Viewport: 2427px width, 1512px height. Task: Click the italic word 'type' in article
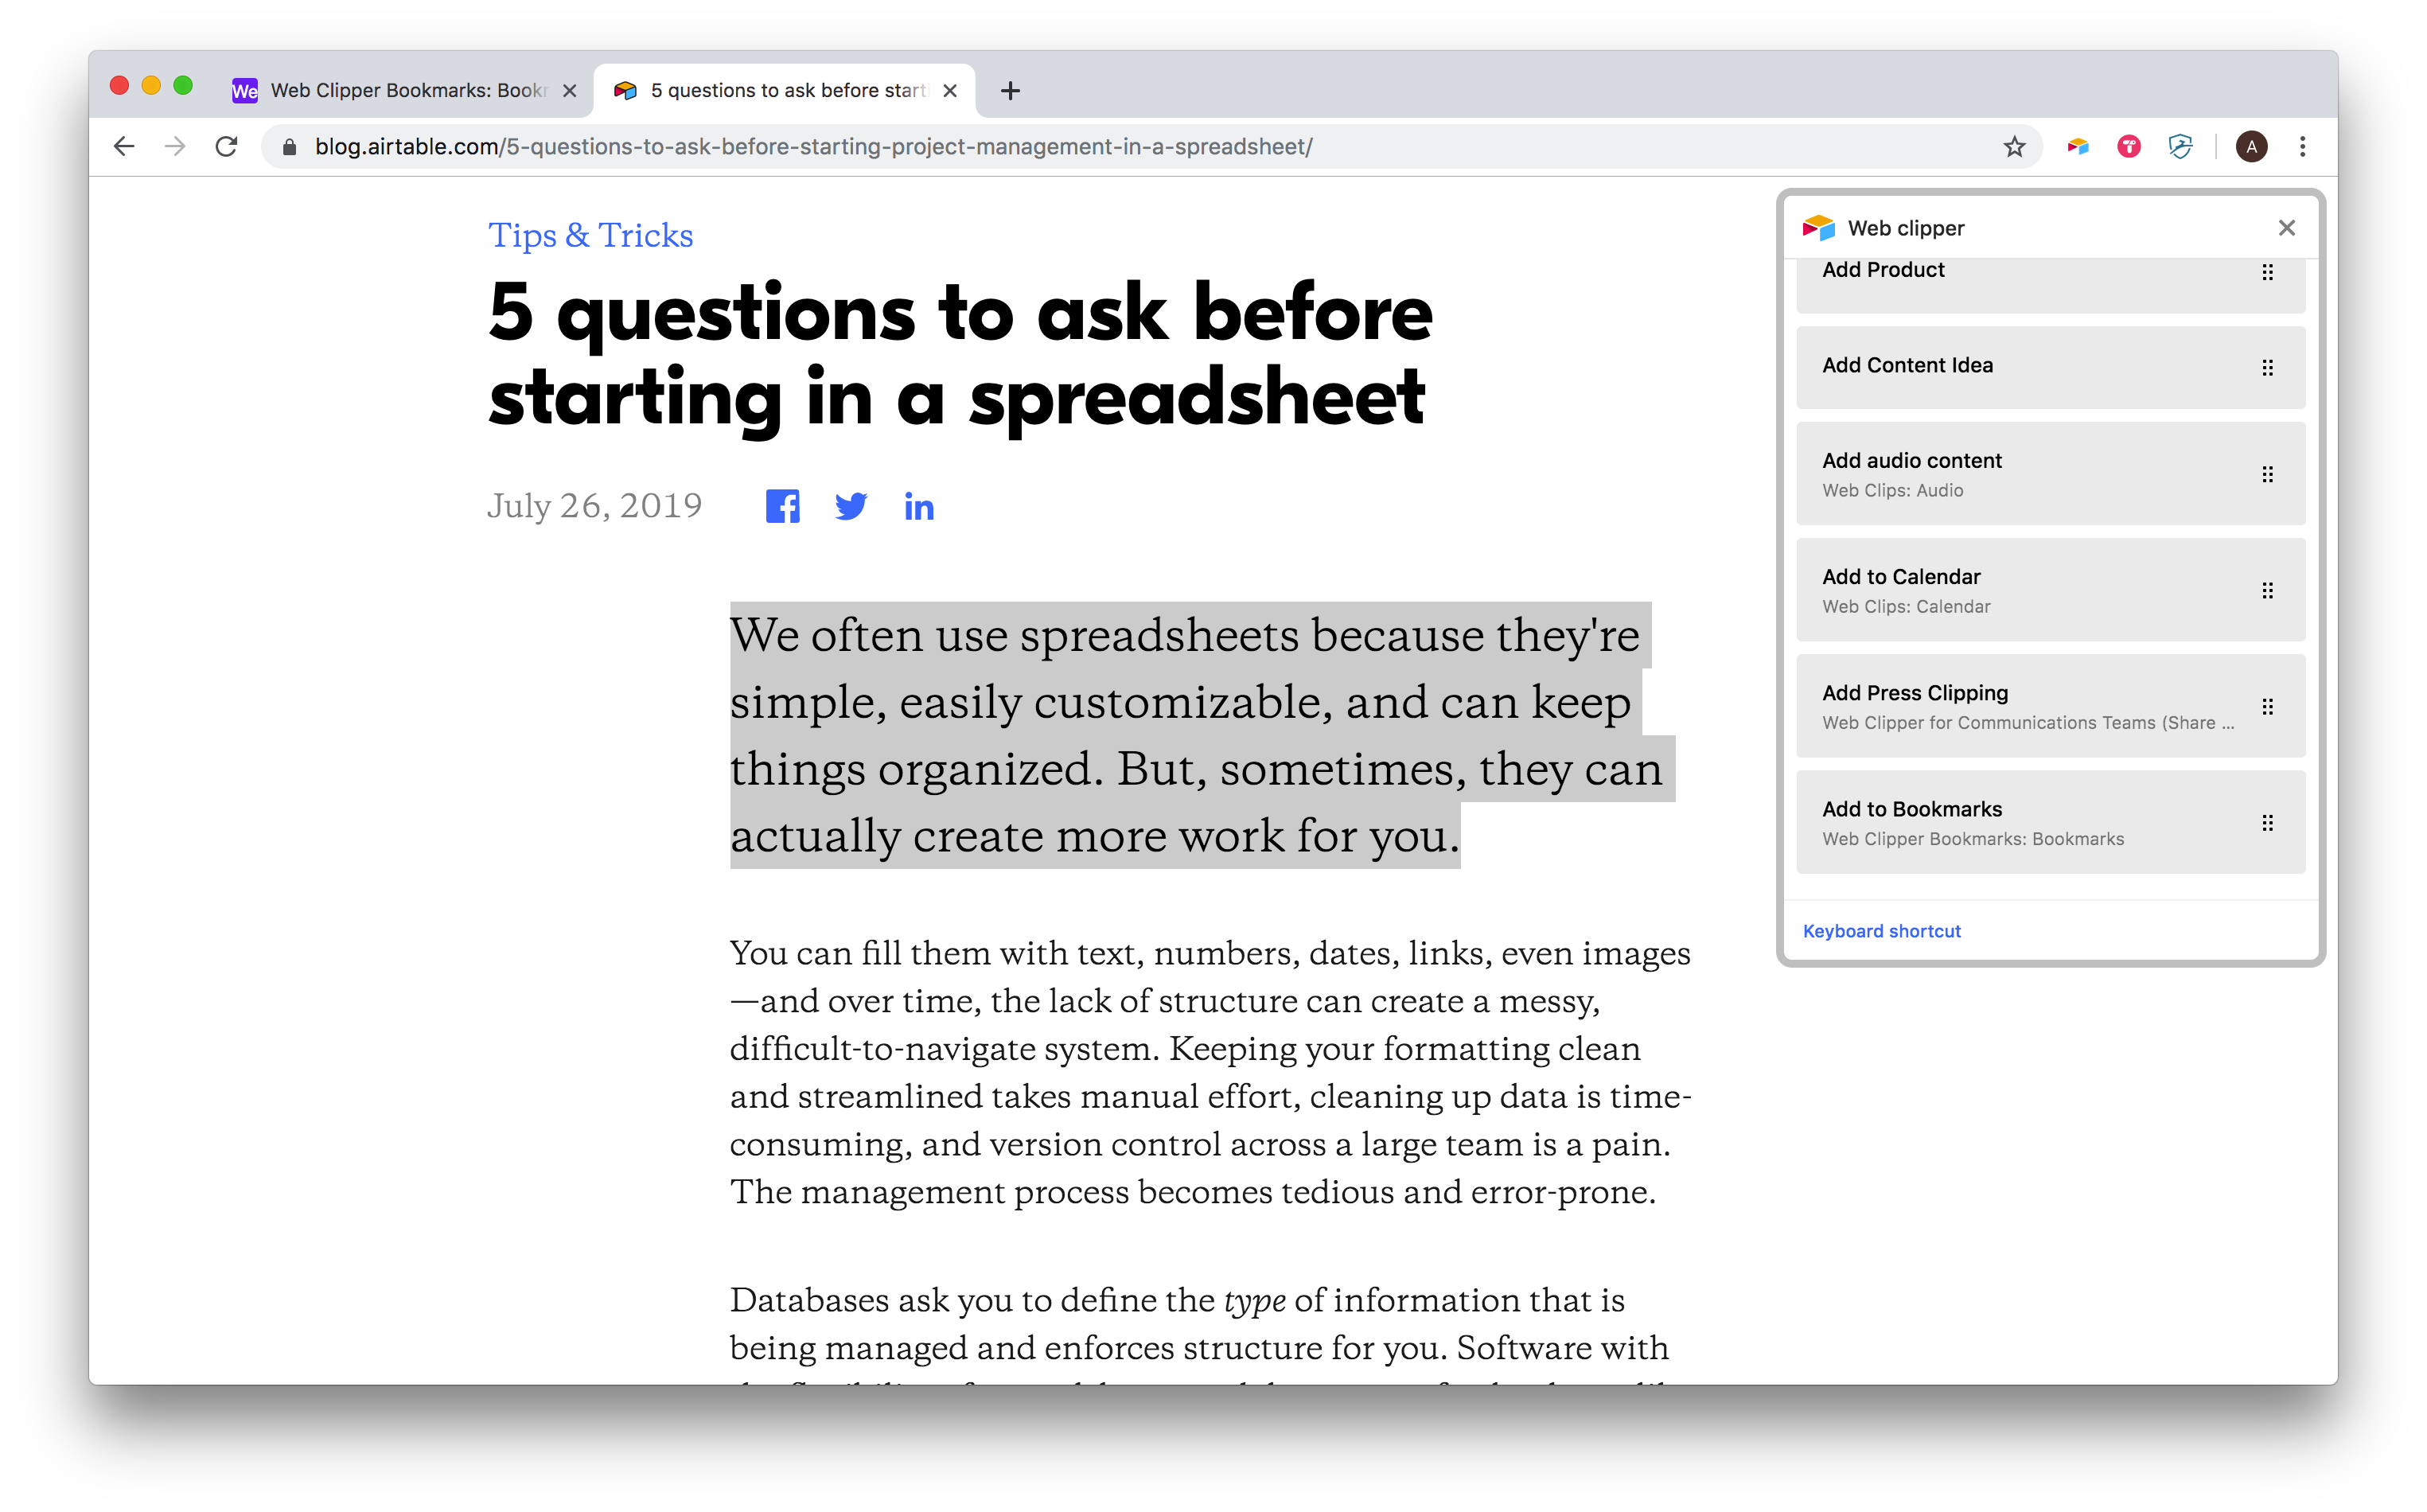(1254, 1301)
